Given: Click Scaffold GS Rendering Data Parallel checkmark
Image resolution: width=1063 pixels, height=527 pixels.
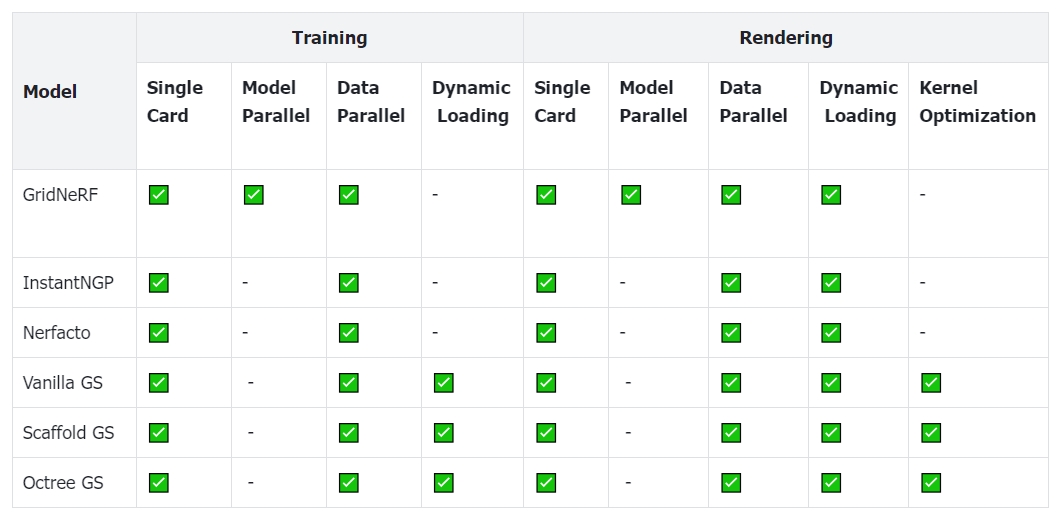Looking at the screenshot, I should (731, 433).
